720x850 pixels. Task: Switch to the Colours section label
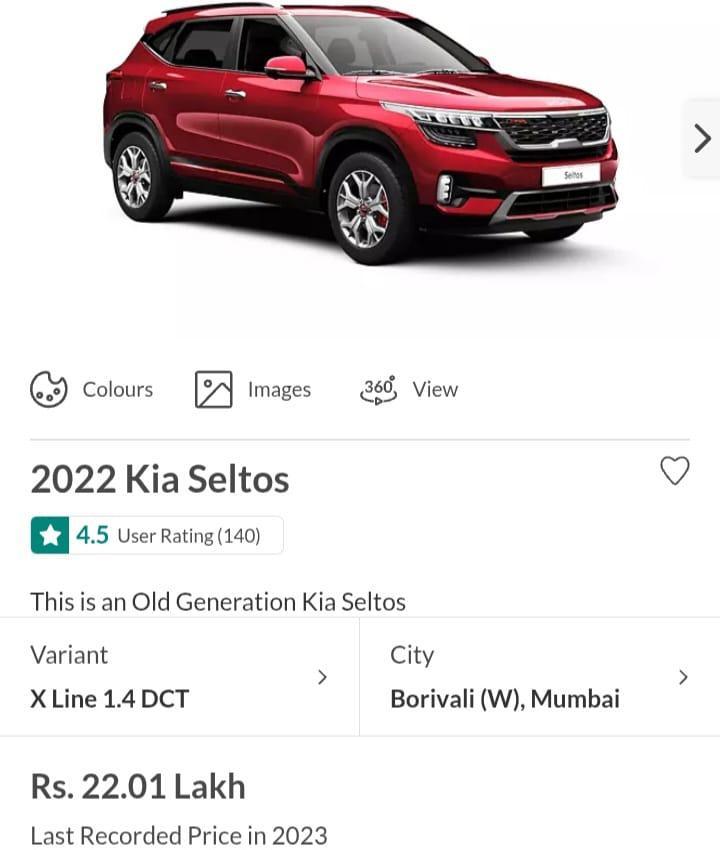118,389
